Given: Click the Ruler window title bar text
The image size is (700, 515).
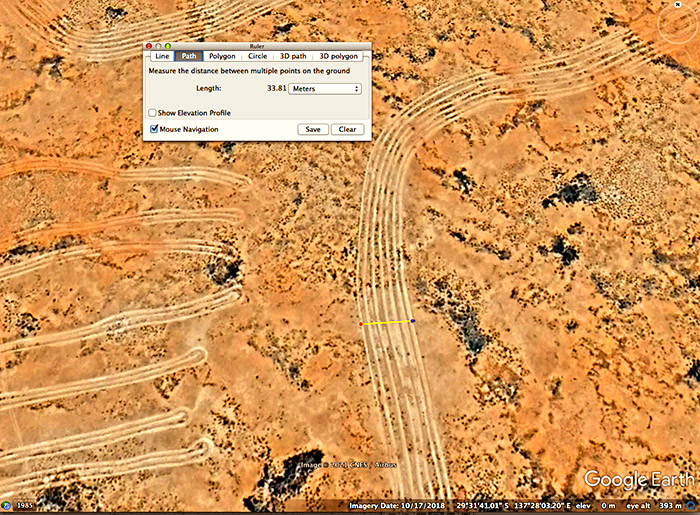Looking at the screenshot, I should tap(257, 46).
